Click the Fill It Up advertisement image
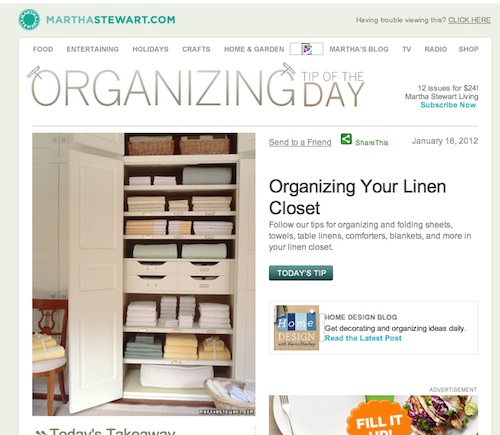The width and height of the screenshot is (500, 435). click(x=373, y=415)
